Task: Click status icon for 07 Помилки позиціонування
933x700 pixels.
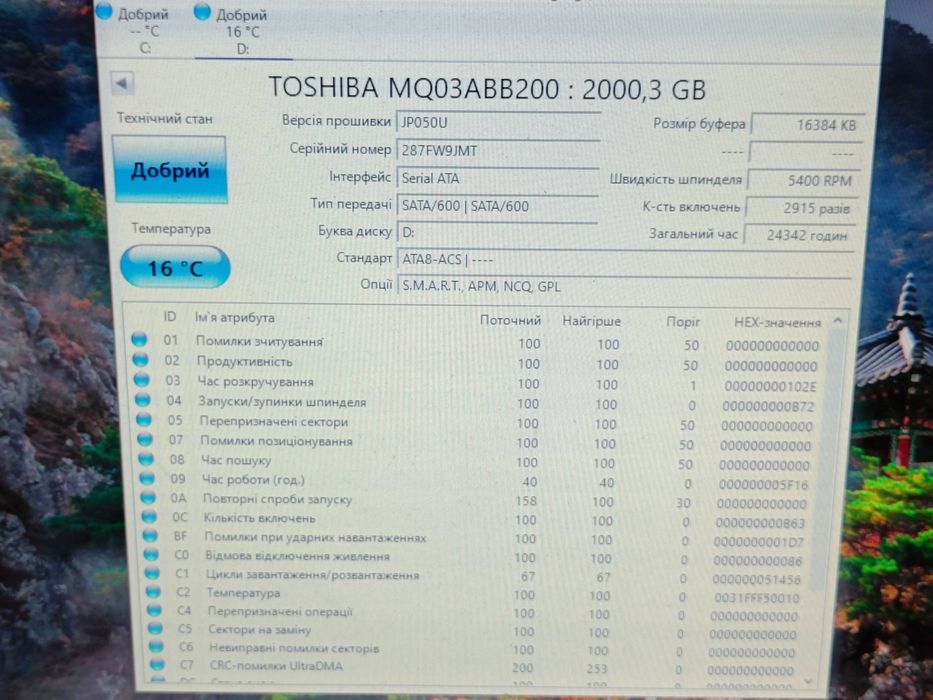Action: coord(145,439)
